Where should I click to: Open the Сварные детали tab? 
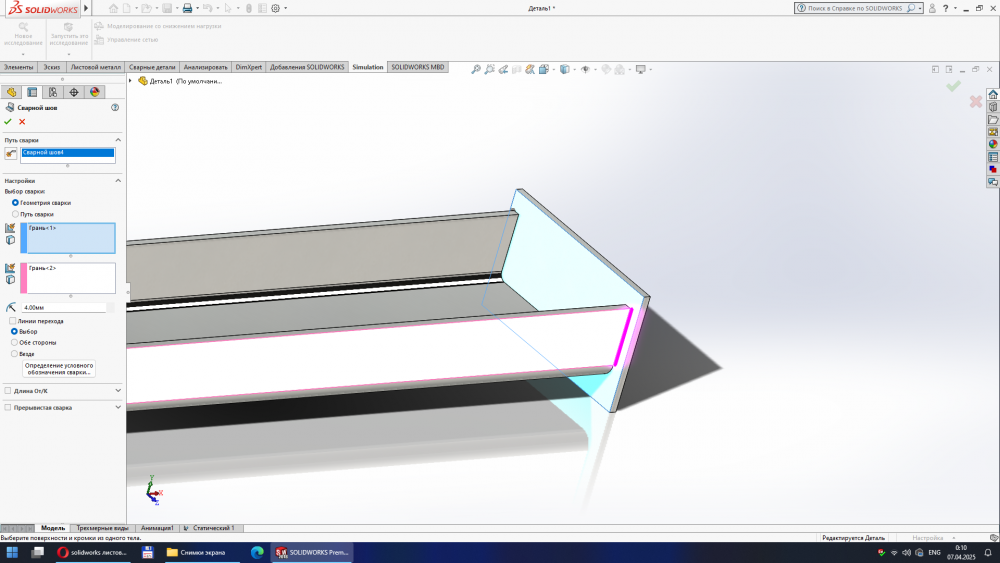(x=152, y=67)
